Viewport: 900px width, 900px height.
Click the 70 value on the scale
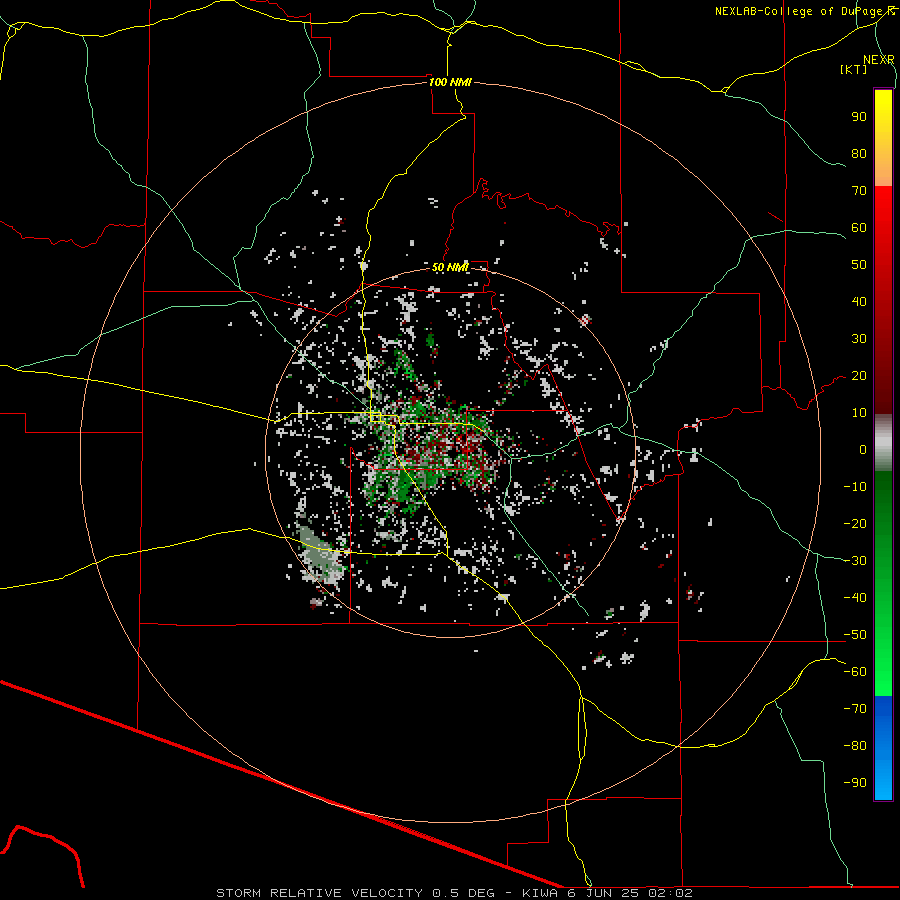859,191
